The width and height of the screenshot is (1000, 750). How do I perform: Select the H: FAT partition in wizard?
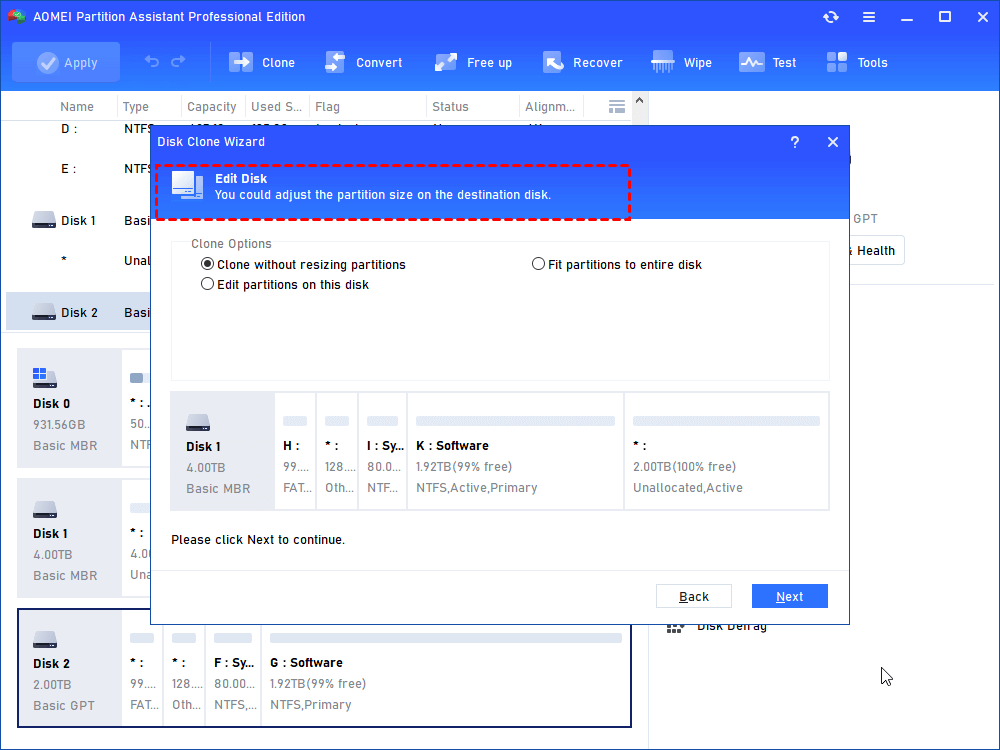coord(295,451)
